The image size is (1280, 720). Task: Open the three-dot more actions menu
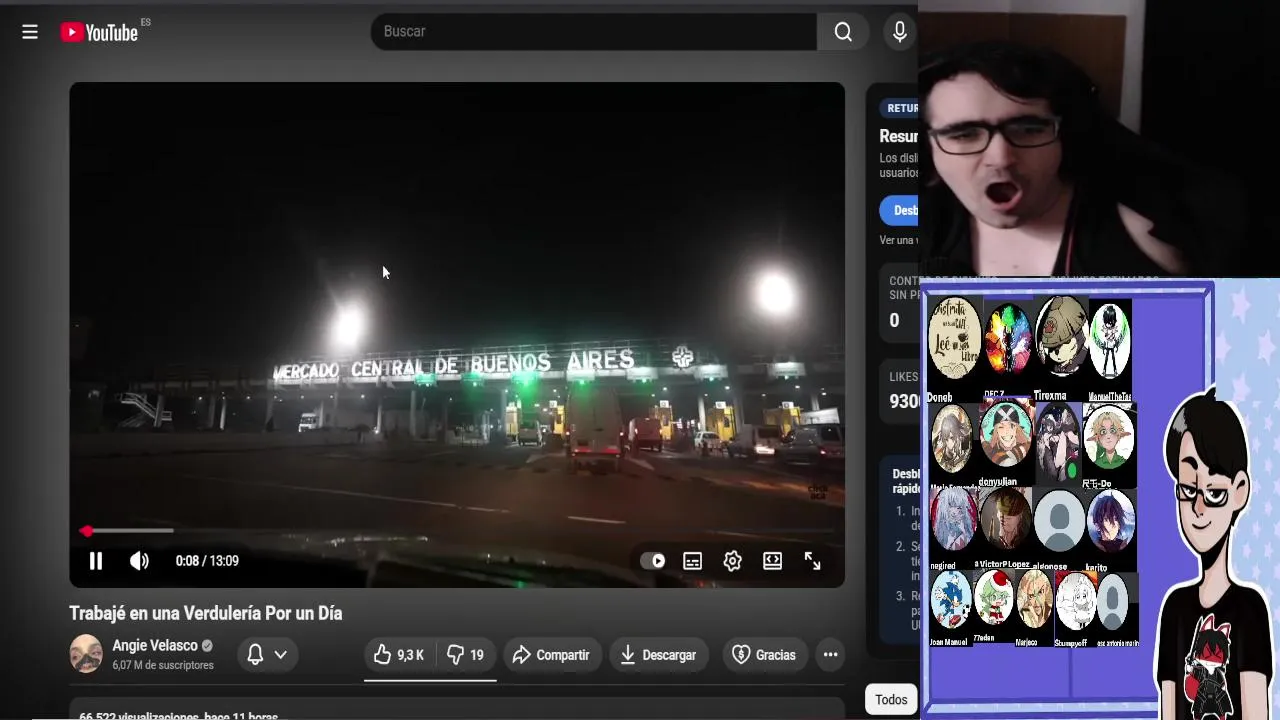pos(830,655)
